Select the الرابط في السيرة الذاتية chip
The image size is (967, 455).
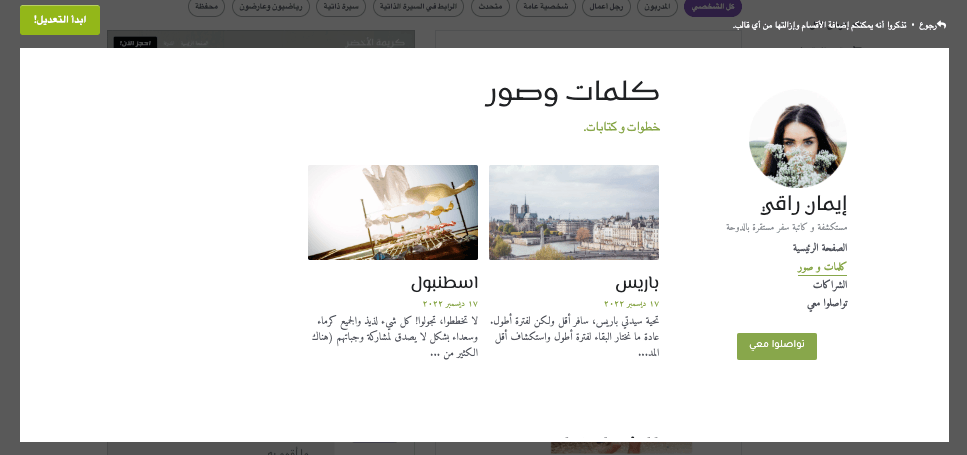click(419, 7)
